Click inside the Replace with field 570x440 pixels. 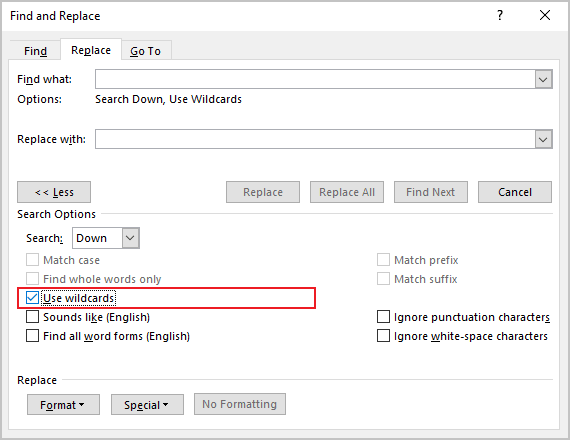coord(315,139)
